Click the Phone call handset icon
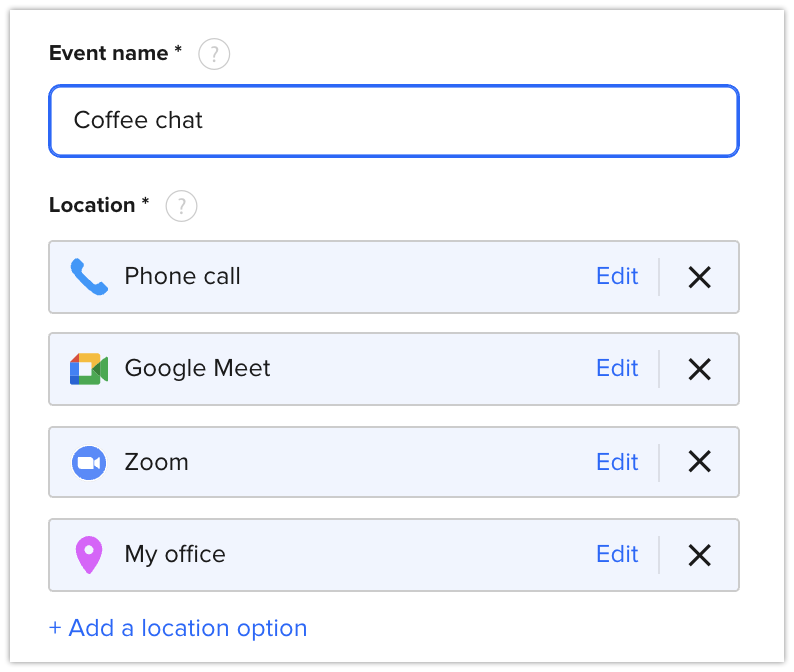794x672 pixels. 89,277
